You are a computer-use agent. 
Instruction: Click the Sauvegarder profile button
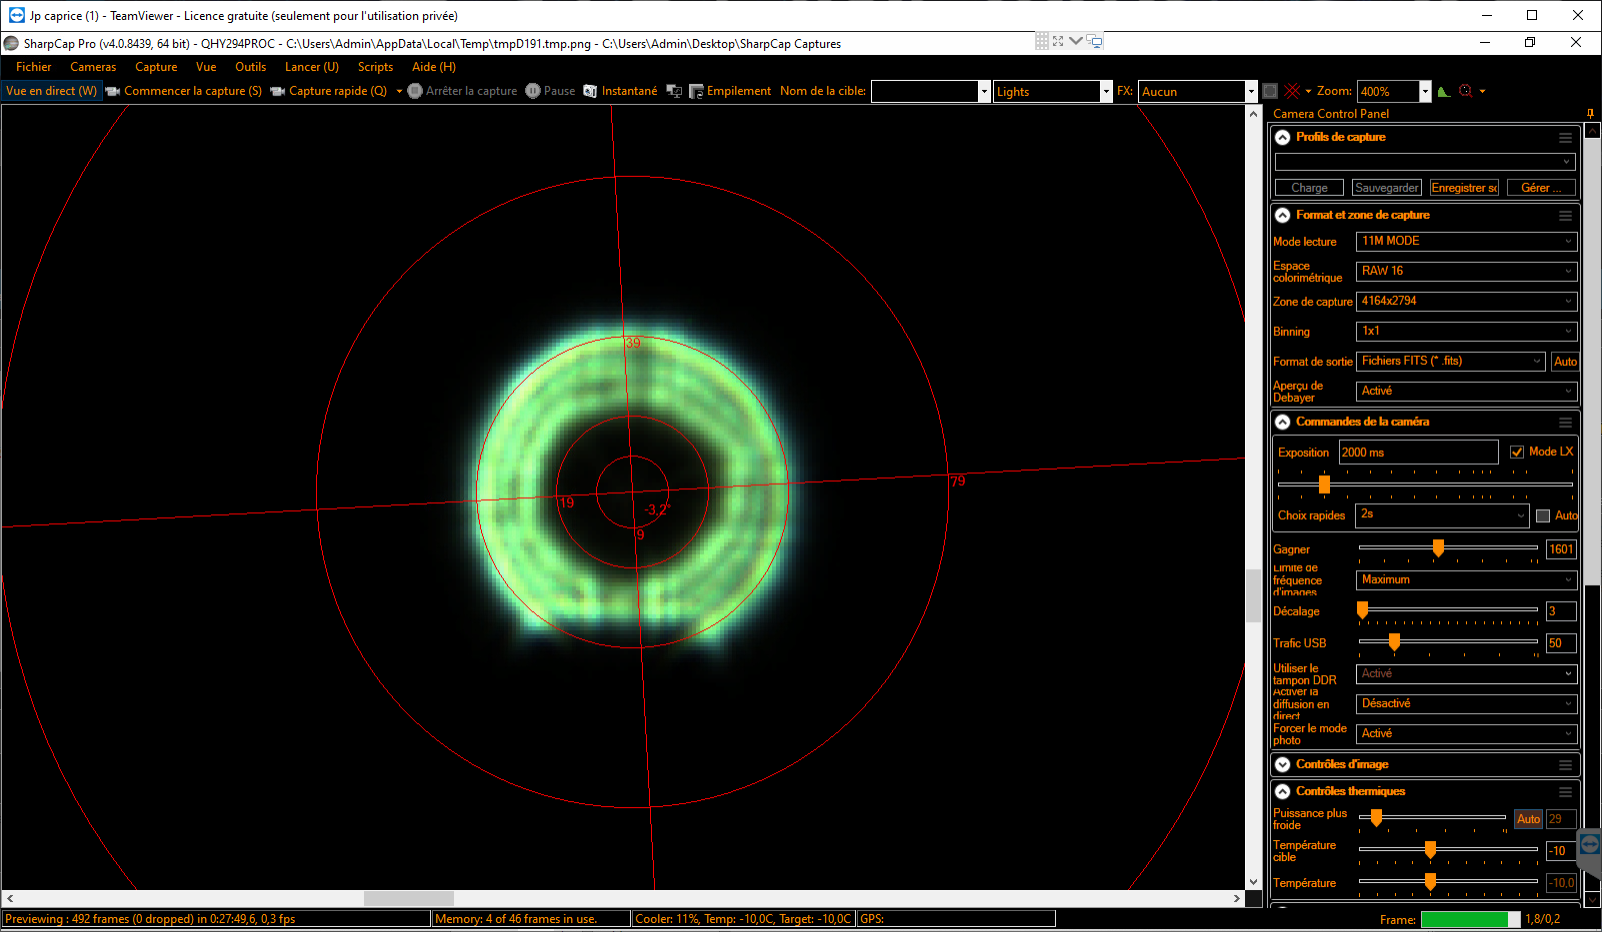pos(1386,188)
